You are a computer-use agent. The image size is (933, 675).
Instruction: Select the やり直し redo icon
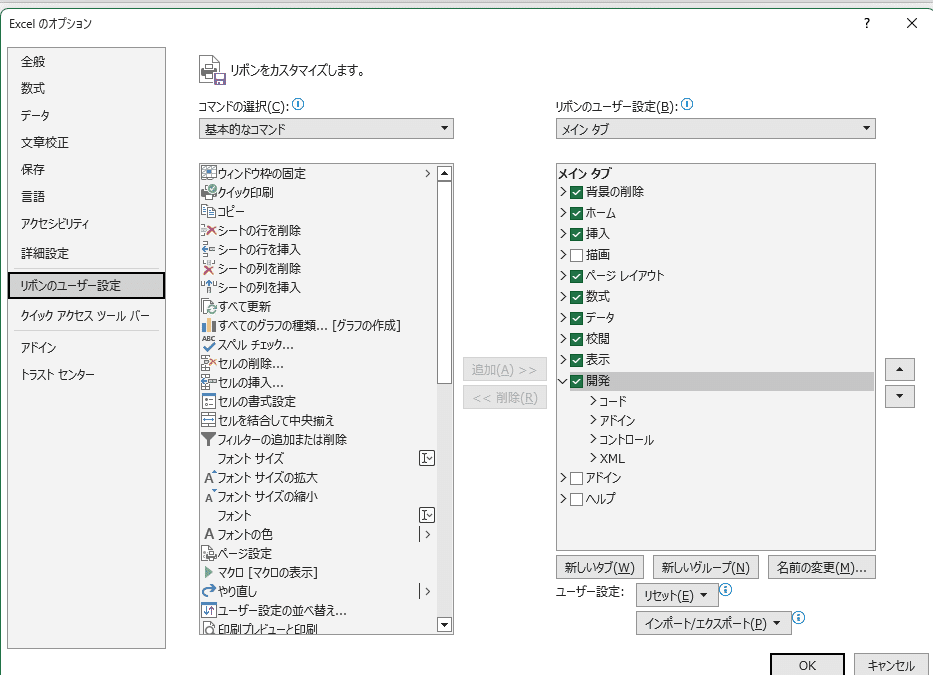tap(208, 591)
